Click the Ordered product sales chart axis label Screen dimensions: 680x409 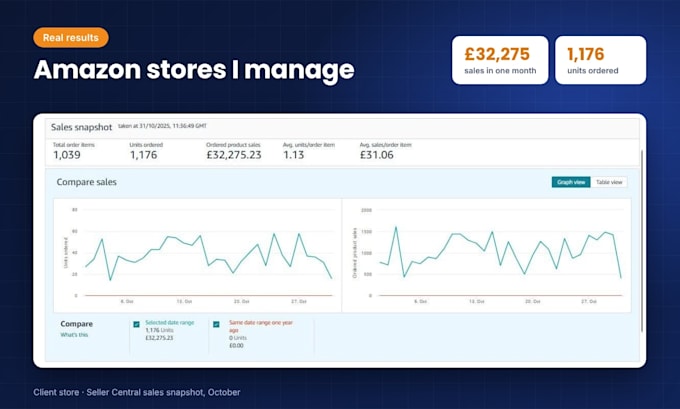coord(355,253)
